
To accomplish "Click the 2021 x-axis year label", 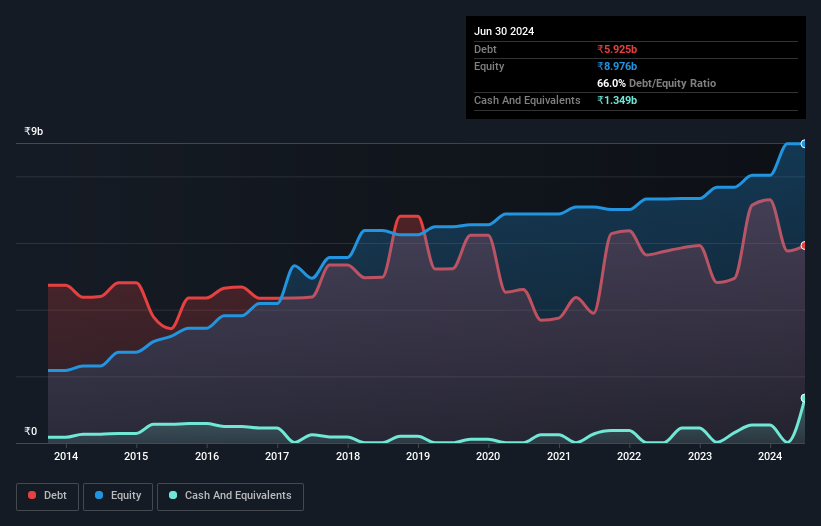I will click(x=559, y=456).
